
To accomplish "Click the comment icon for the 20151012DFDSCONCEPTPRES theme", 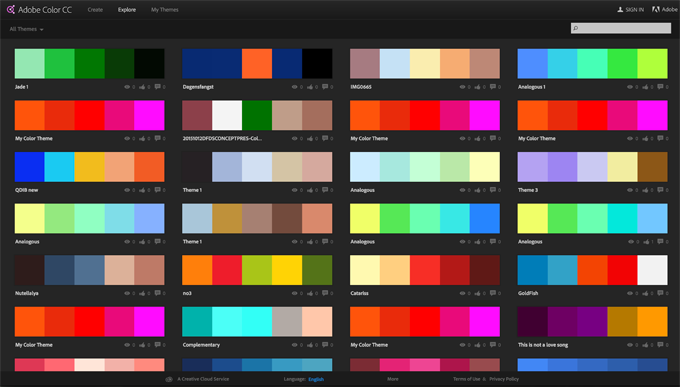I will (325, 138).
